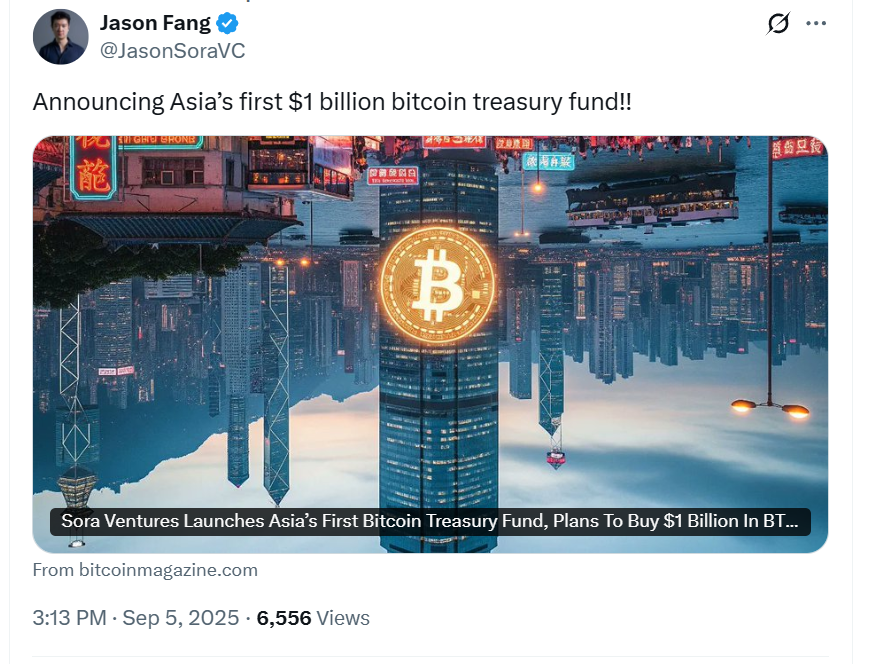Click the teal neon sign near image top
The image size is (872, 664).
(547, 161)
